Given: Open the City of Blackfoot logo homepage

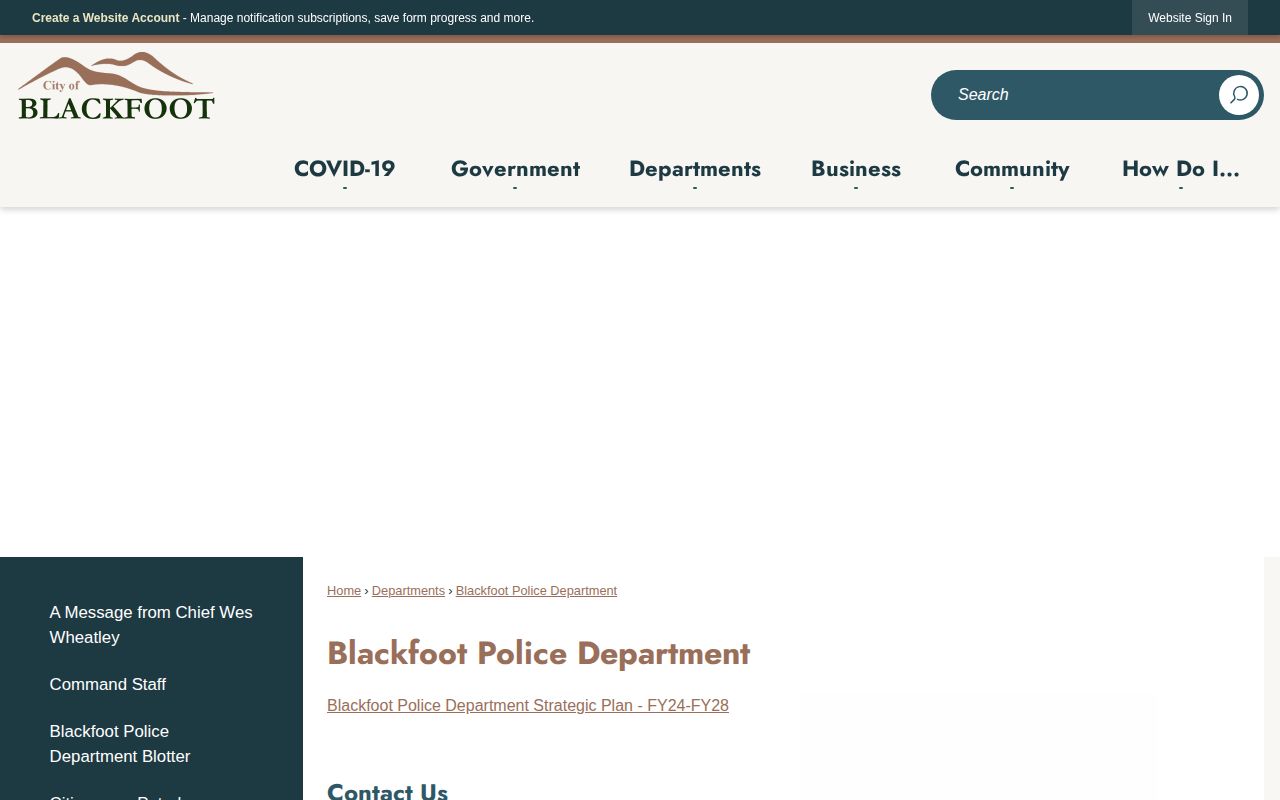Looking at the screenshot, I should (116, 86).
